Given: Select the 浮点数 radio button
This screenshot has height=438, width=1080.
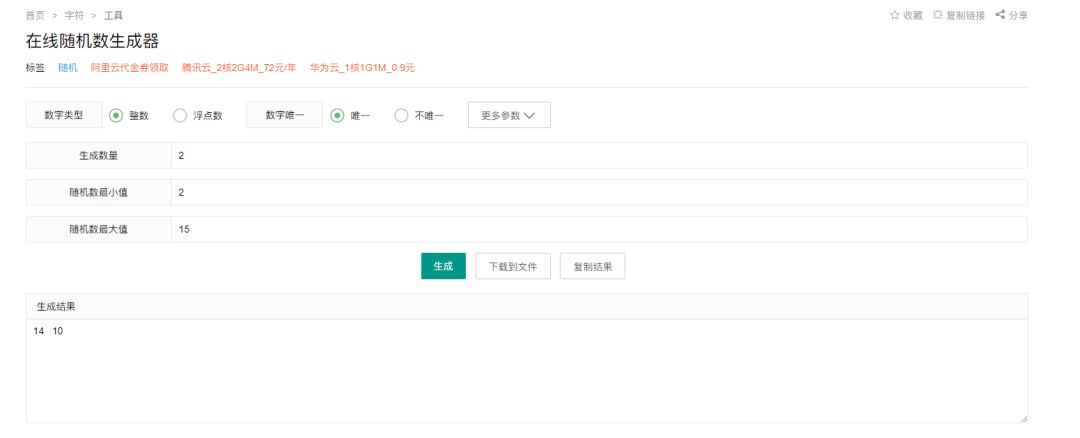Looking at the screenshot, I should point(180,116).
